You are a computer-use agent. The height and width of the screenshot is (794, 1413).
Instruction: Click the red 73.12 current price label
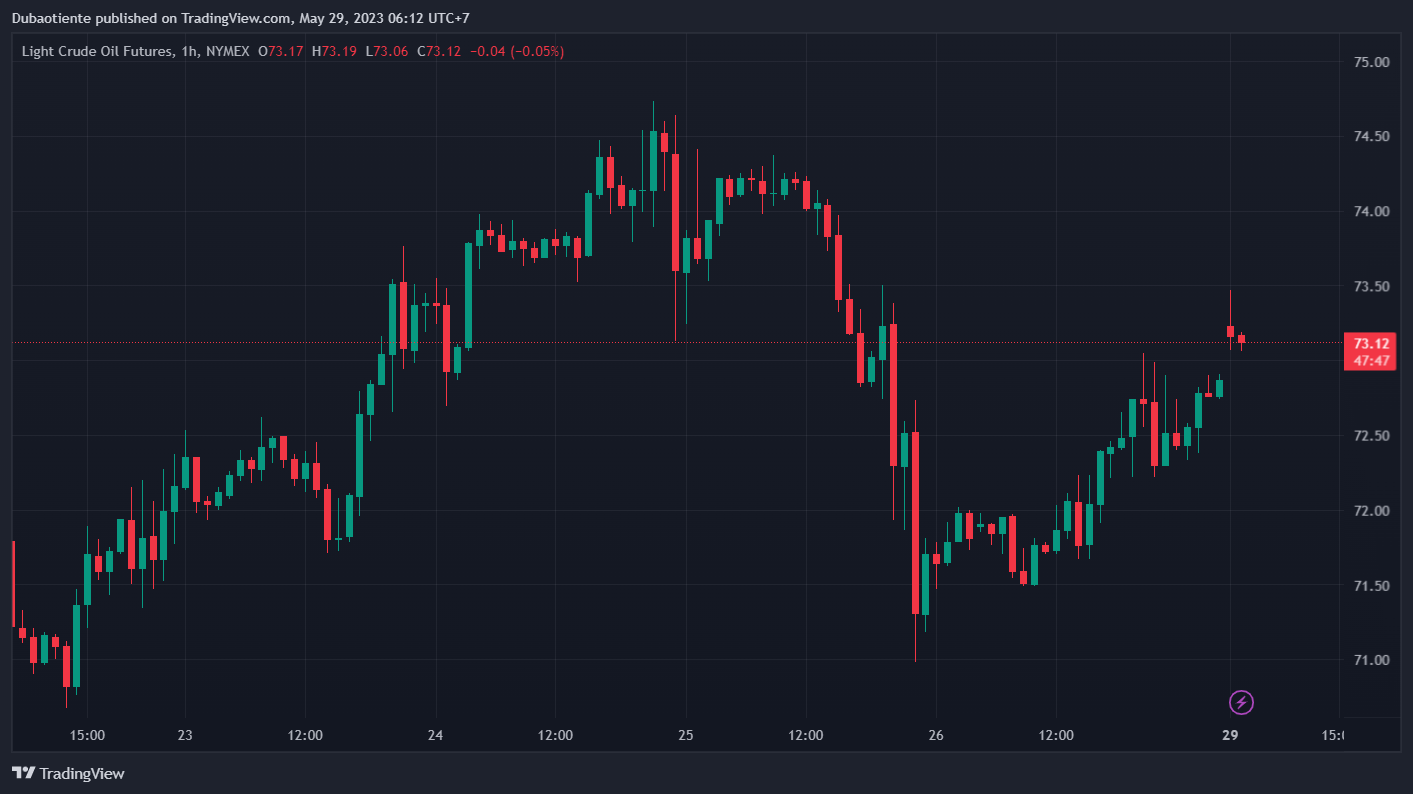tap(1368, 343)
